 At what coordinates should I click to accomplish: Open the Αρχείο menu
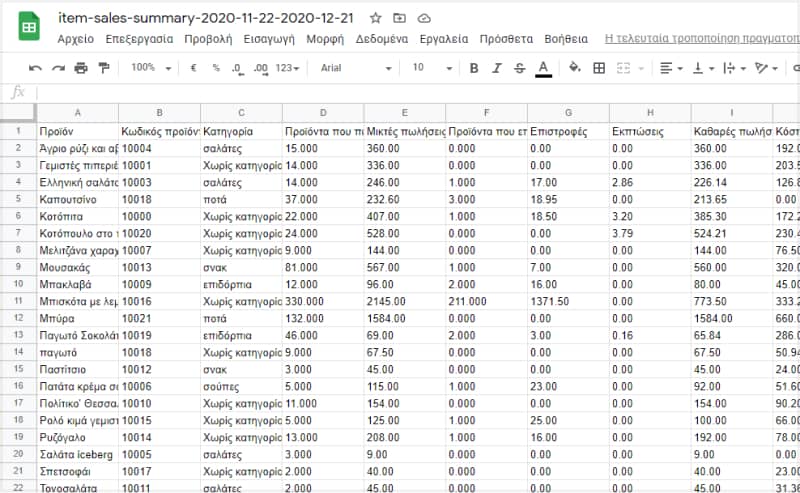pyautogui.click(x=76, y=39)
